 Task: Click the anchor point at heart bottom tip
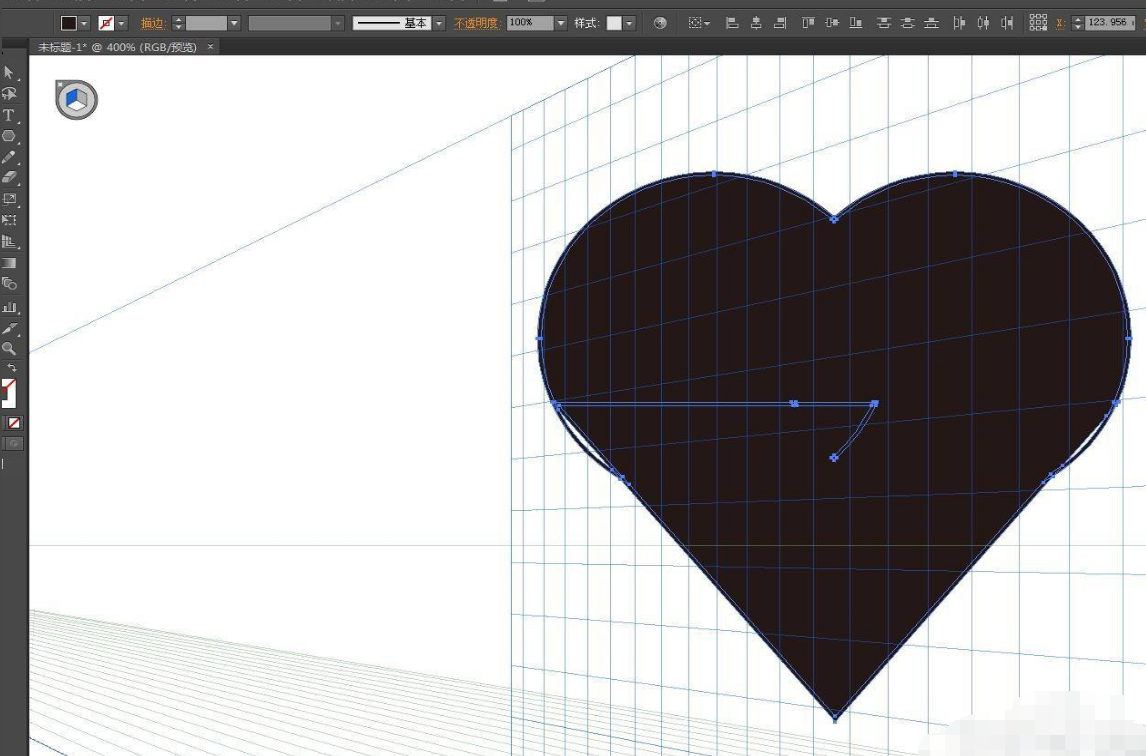click(835, 719)
